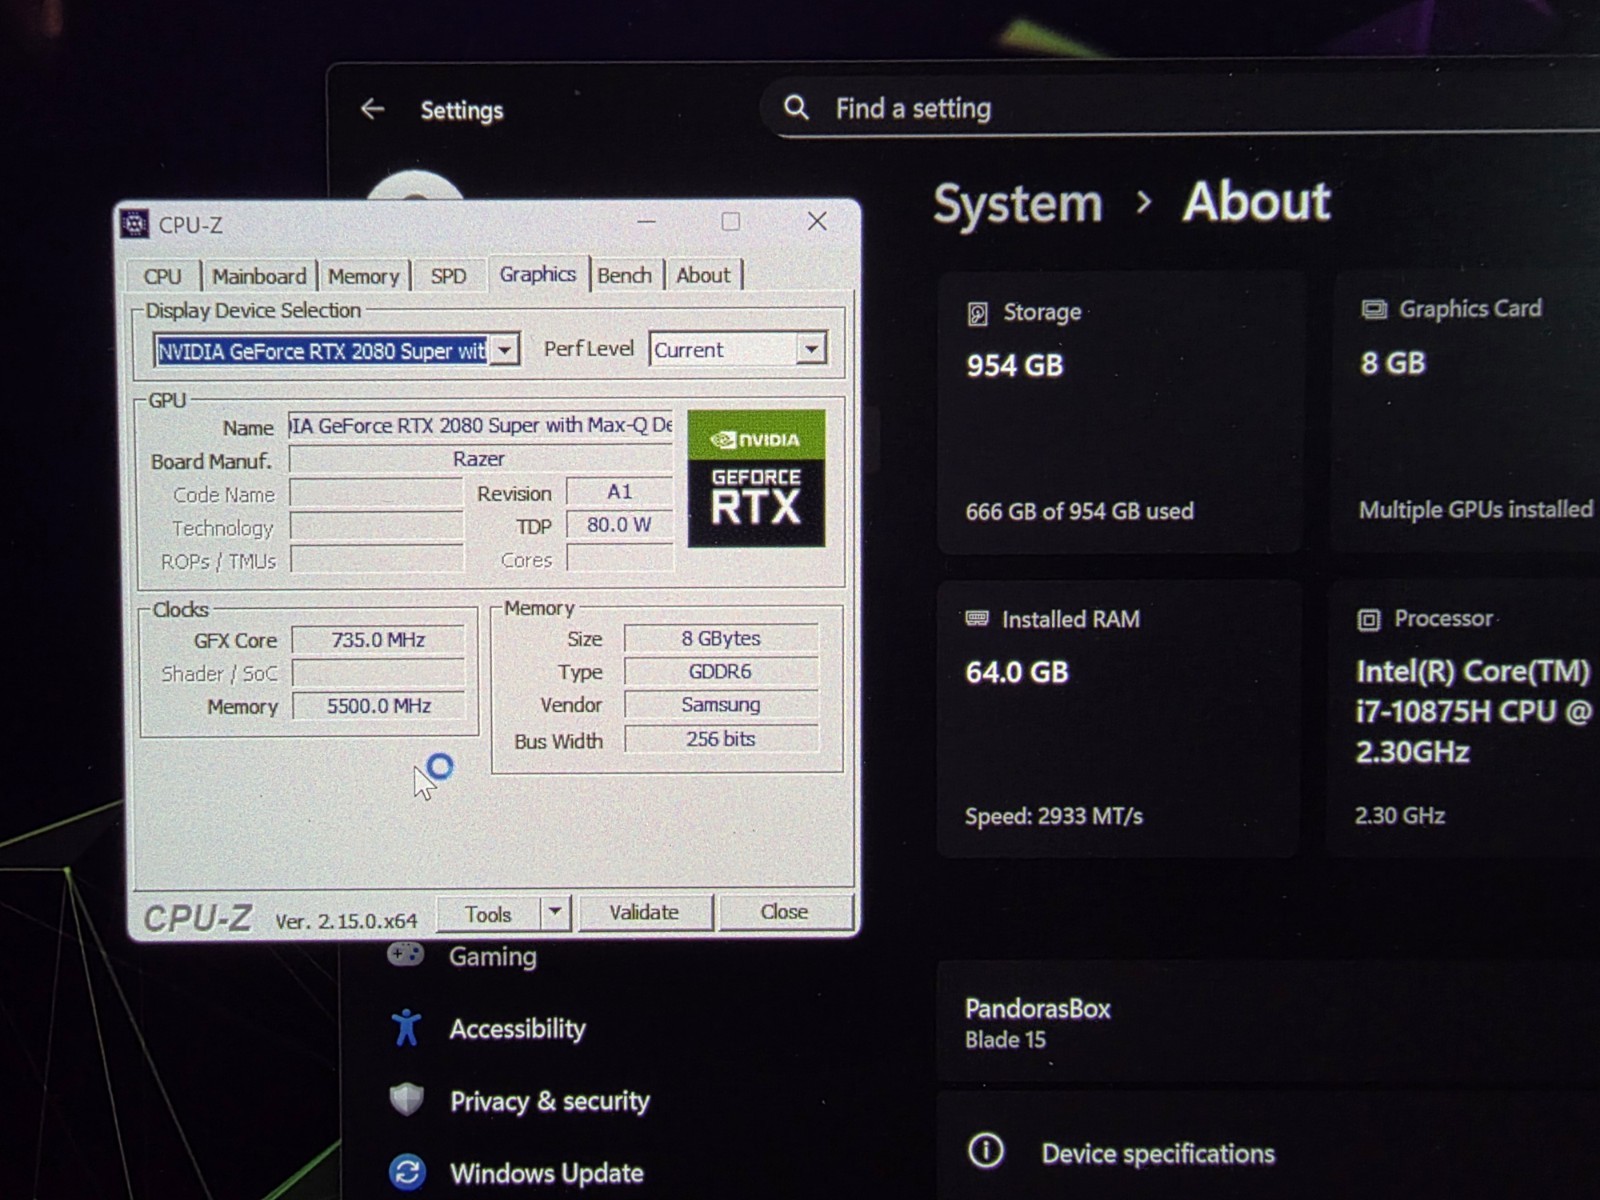This screenshot has width=1600, height=1200.
Task: Click the Installed RAM icon
Action: tap(977, 618)
